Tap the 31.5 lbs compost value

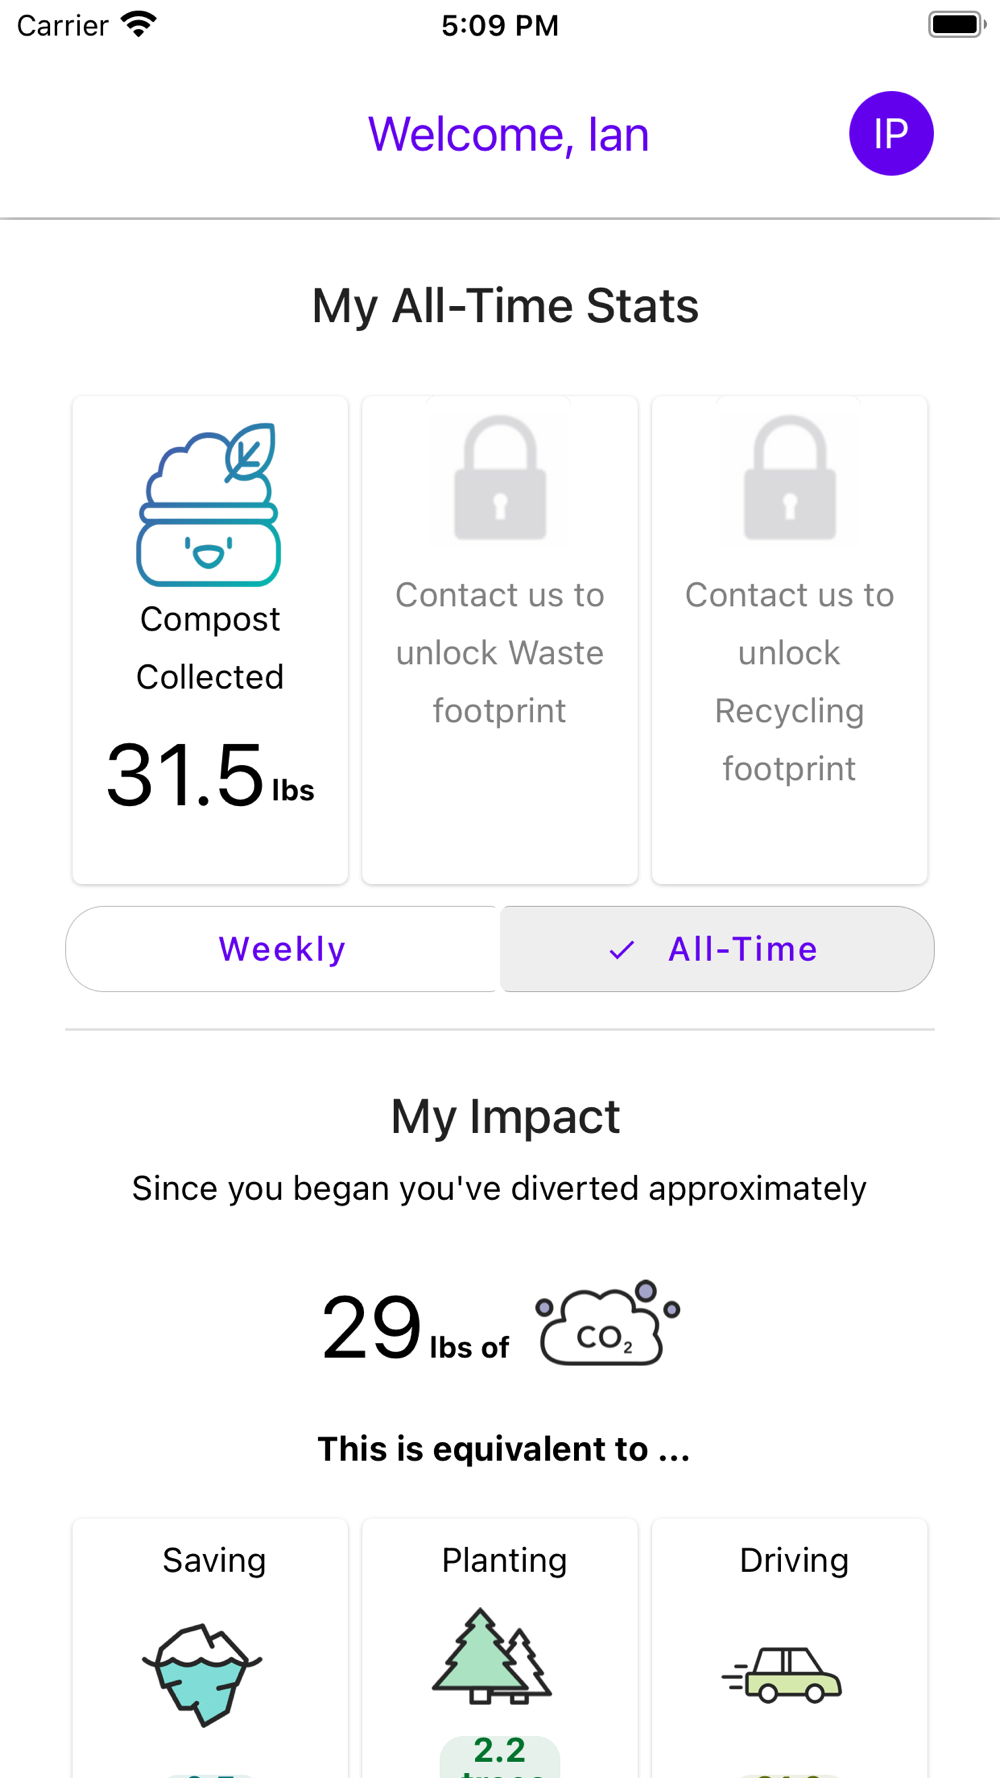210,775
